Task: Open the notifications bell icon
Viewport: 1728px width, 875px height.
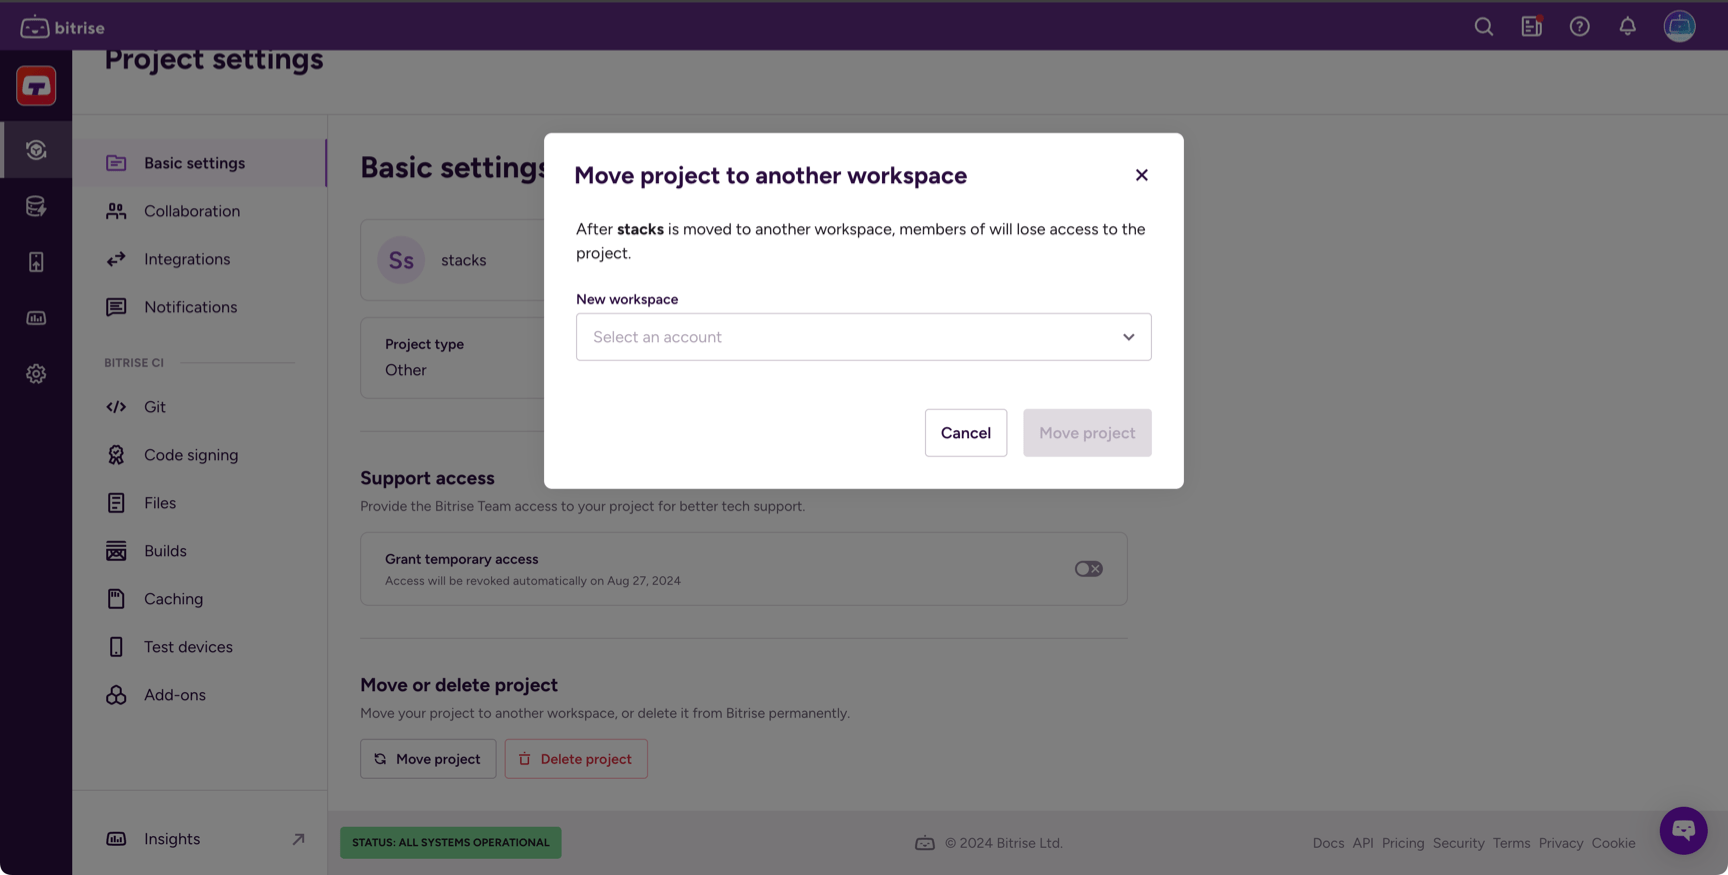Action: 1627,27
